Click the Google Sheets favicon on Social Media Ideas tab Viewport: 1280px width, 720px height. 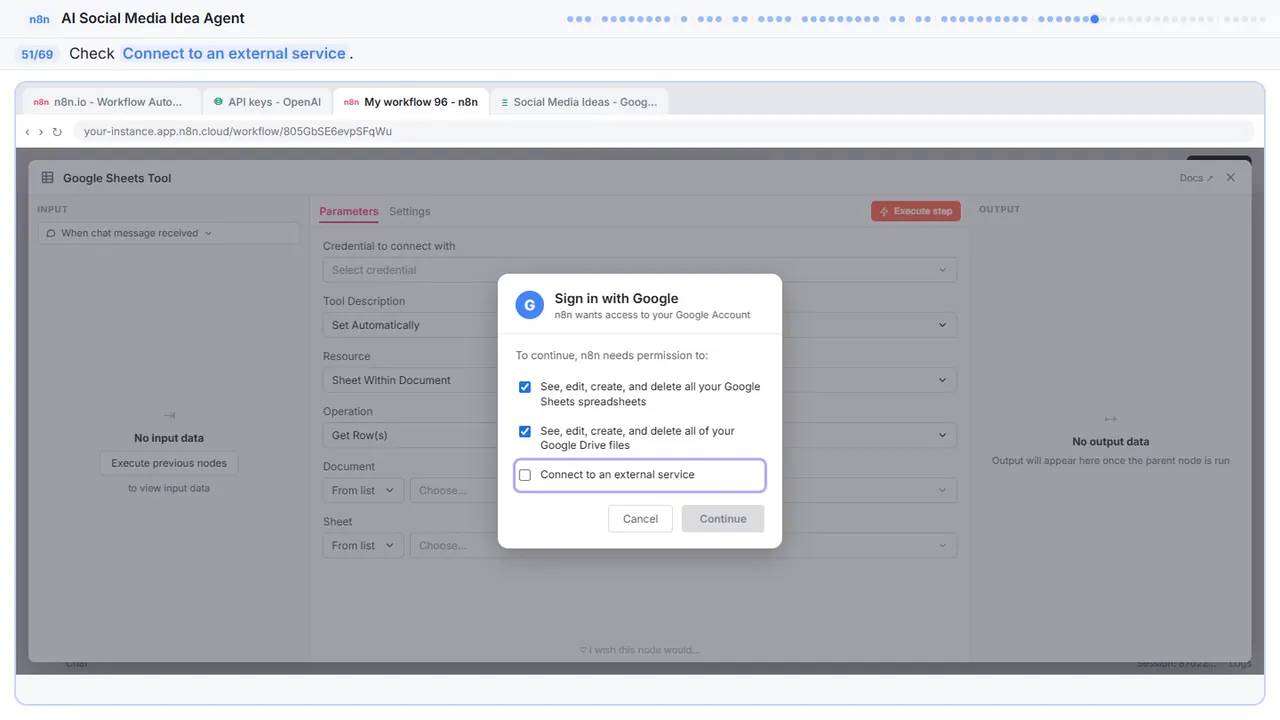pyautogui.click(x=504, y=102)
